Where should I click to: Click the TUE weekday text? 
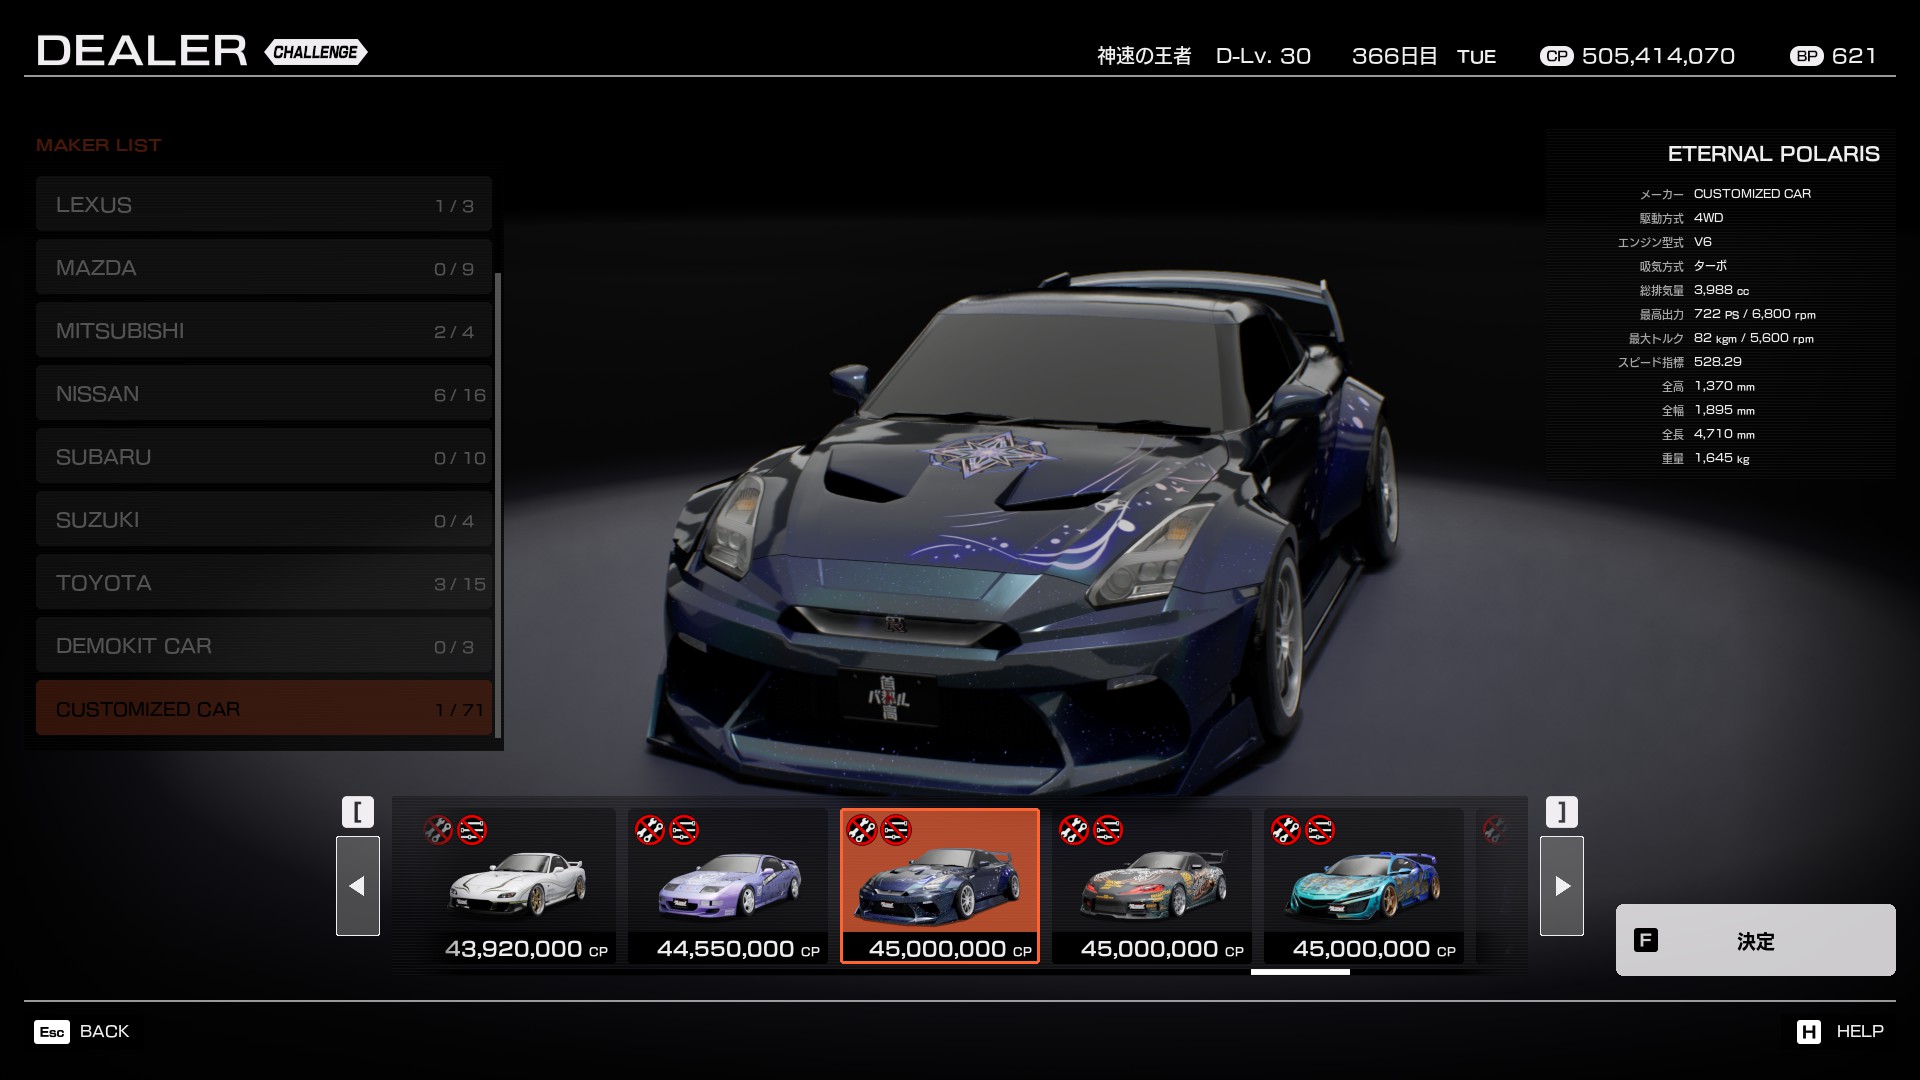point(1476,57)
